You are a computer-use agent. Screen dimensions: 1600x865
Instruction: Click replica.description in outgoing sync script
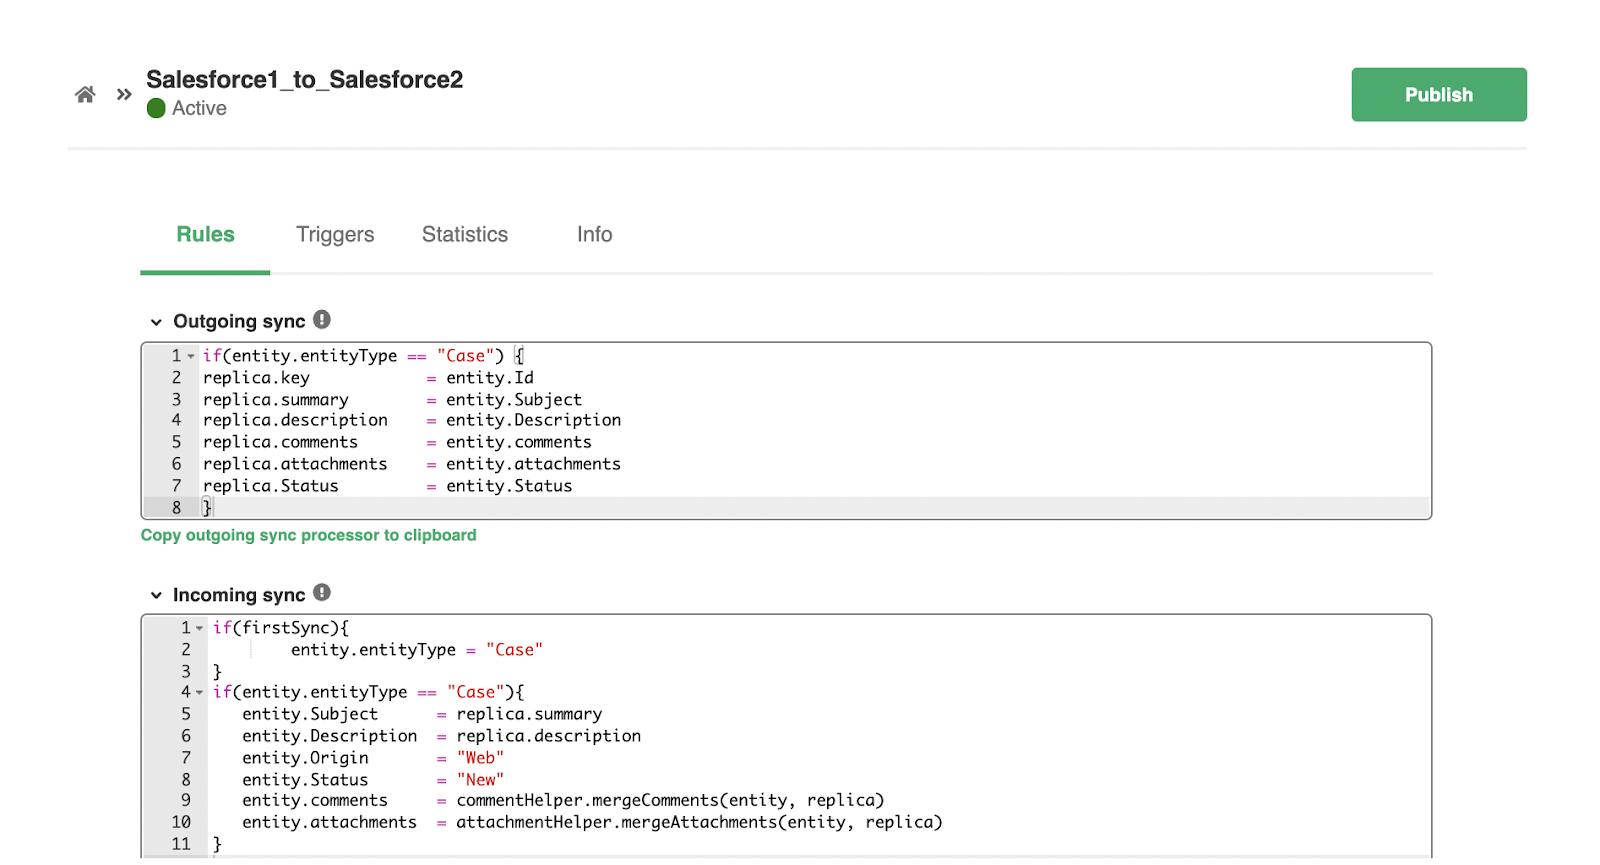point(295,421)
